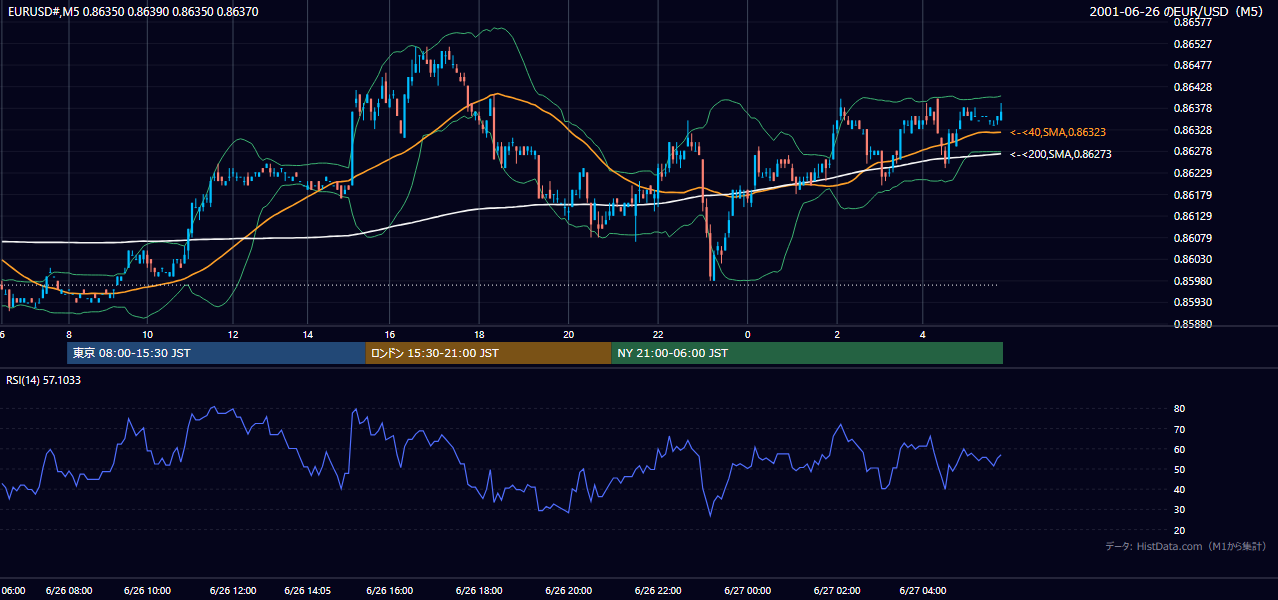This screenshot has height=600, width=1278.
Task: Click the RSI 20 level label
Action: pyautogui.click(x=1180, y=530)
